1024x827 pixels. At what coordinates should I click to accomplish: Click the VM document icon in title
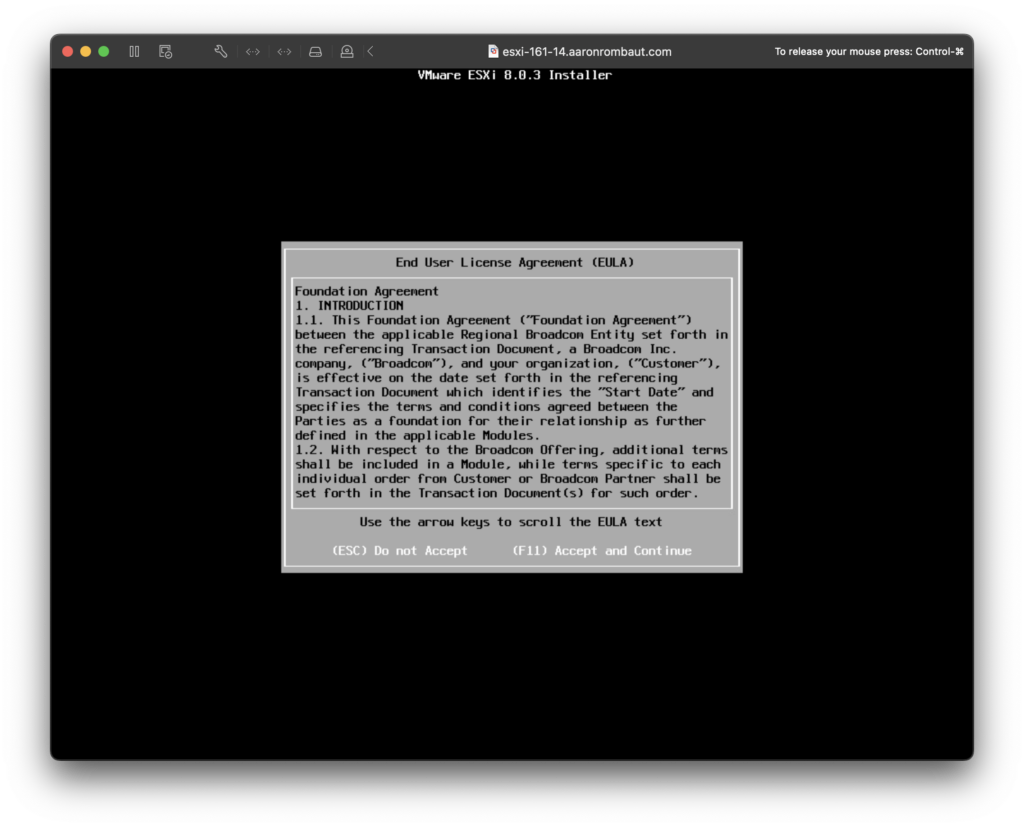click(x=493, y=51)
